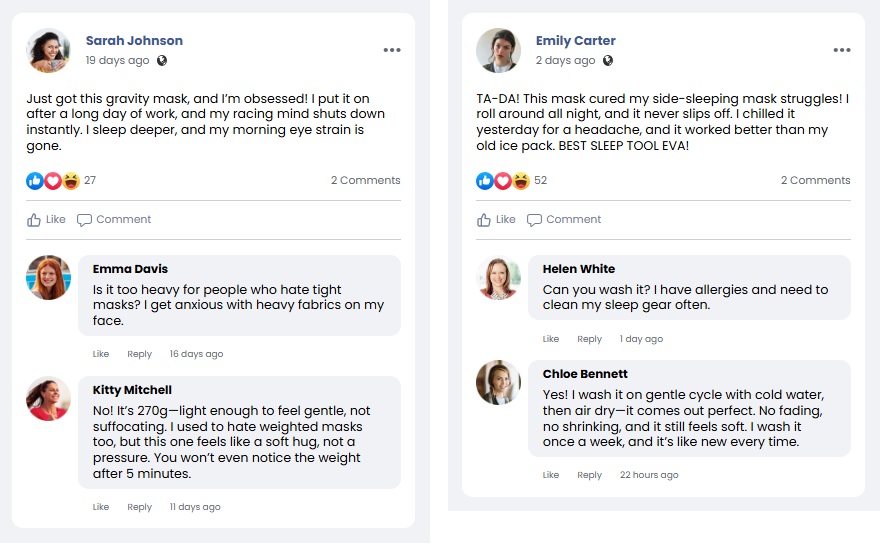Viewport: 882px width, 546px height.
Task: Click the globe privacy icon on Sarah's post
Action: point(162,61)
